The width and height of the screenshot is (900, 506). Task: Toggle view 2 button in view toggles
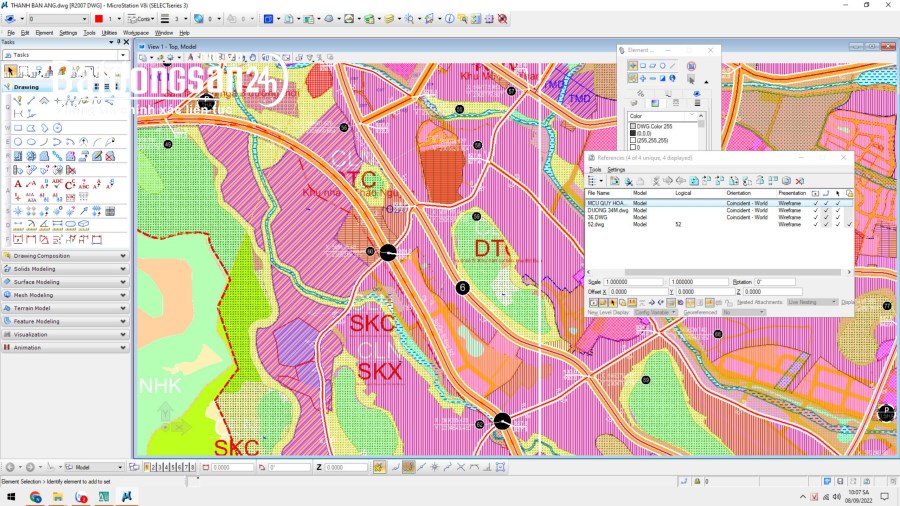(153, 467)
